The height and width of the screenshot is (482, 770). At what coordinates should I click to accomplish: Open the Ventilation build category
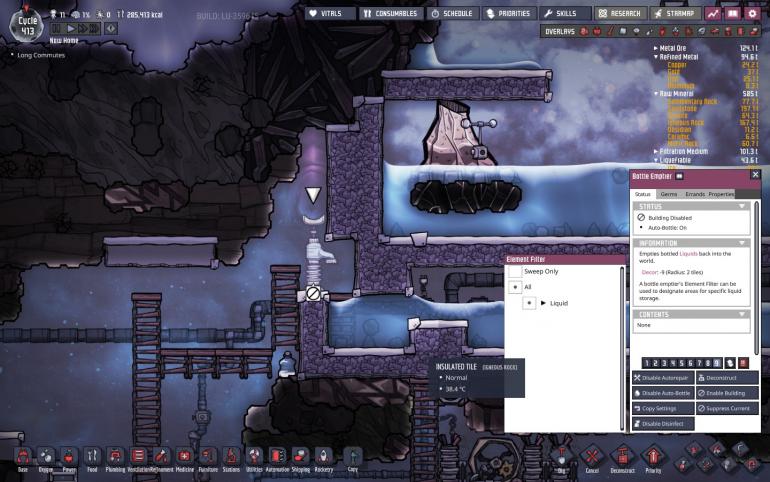(x=138, y=457)
